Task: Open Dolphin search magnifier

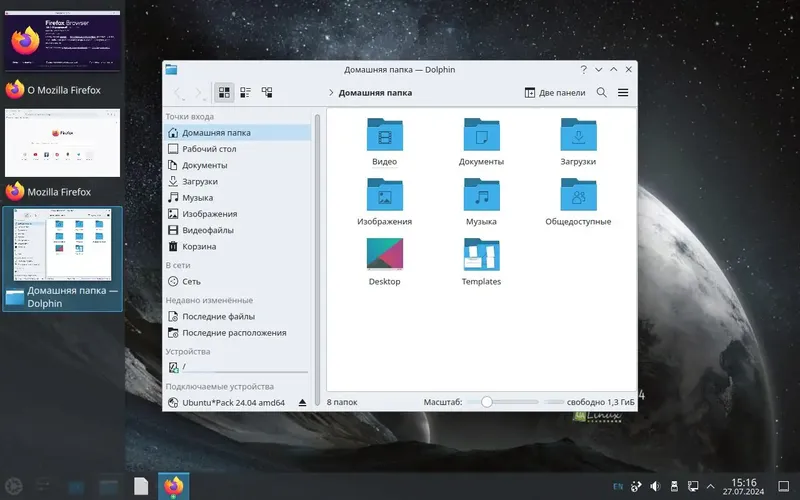Action: tap(602, 92)
